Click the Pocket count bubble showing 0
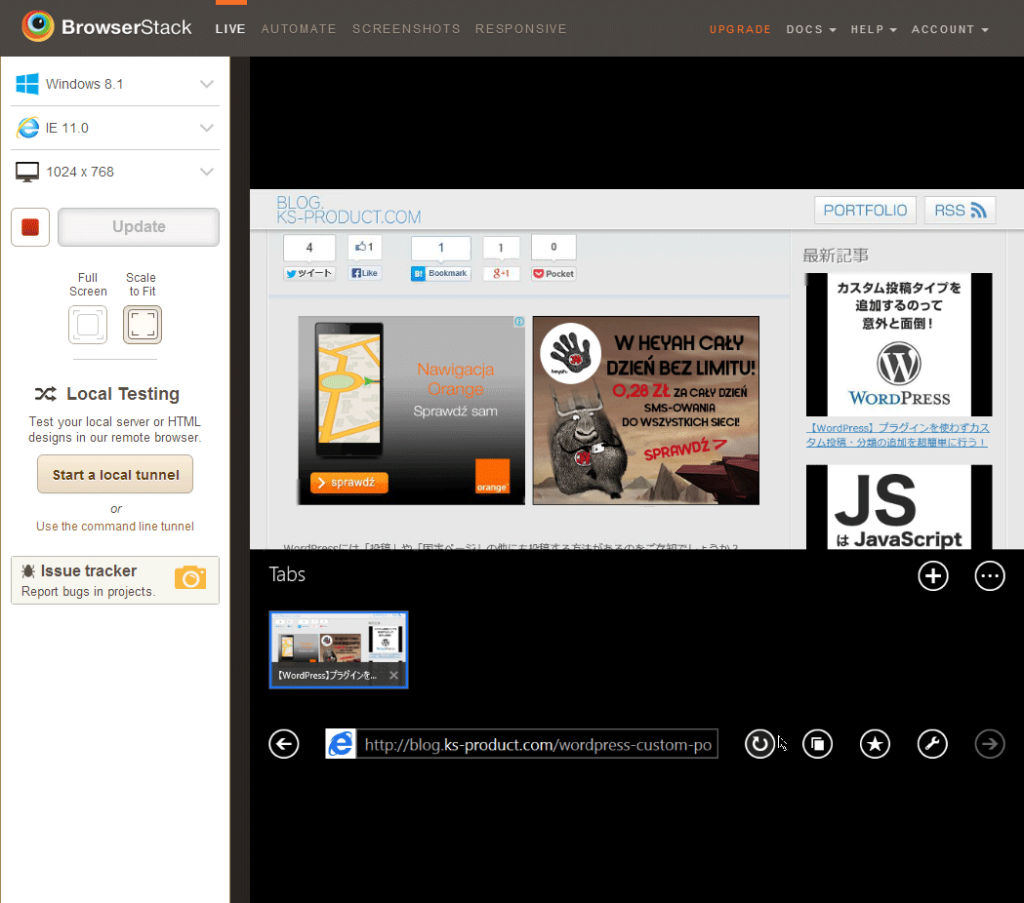The image size is (1024, 903). pyautogui.click(x=554, y=247)
